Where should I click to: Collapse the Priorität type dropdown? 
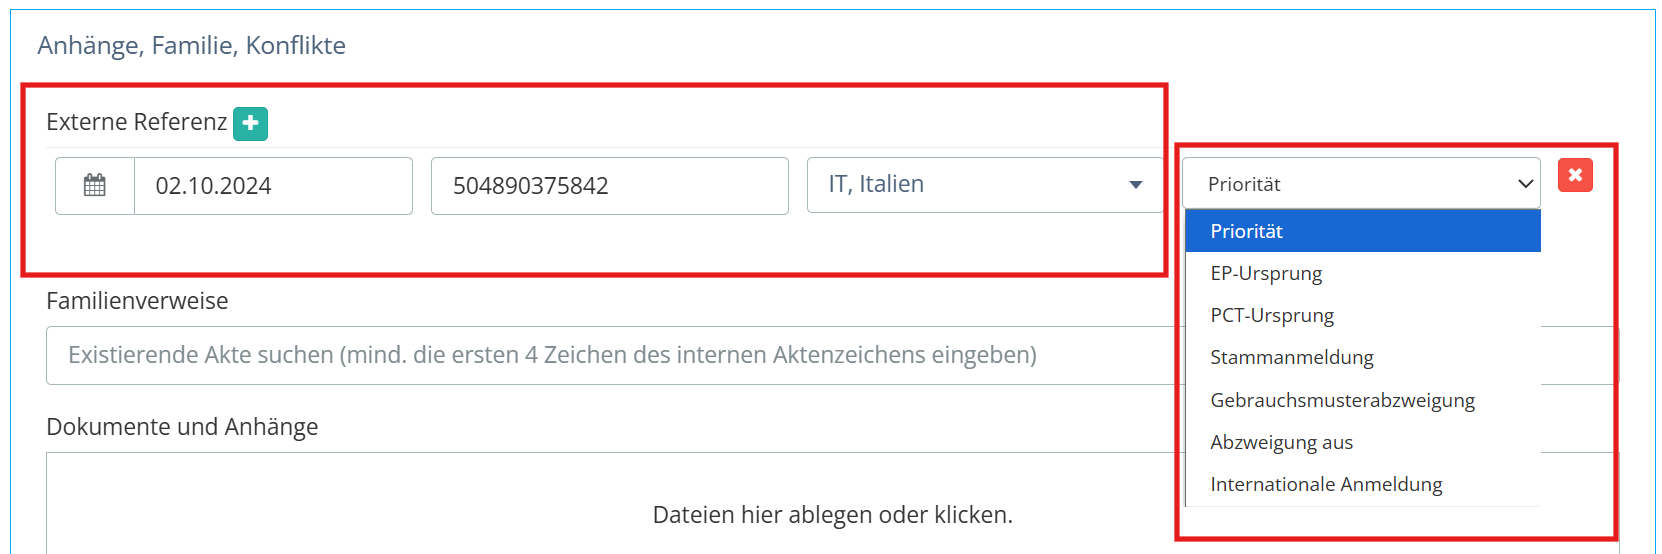pos(1361,184)
